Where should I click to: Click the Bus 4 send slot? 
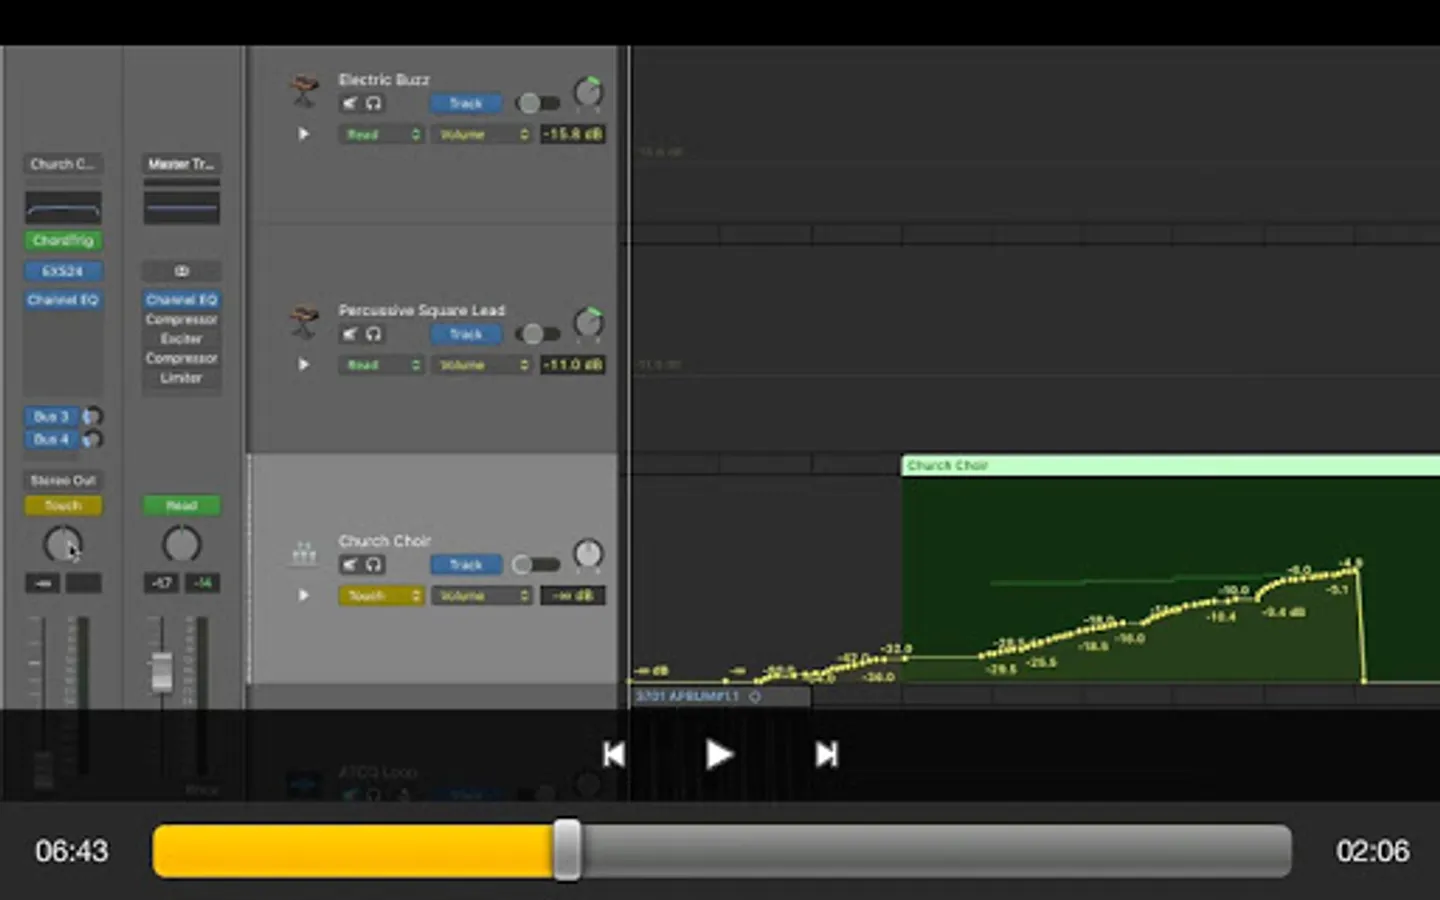pos(52,439)
